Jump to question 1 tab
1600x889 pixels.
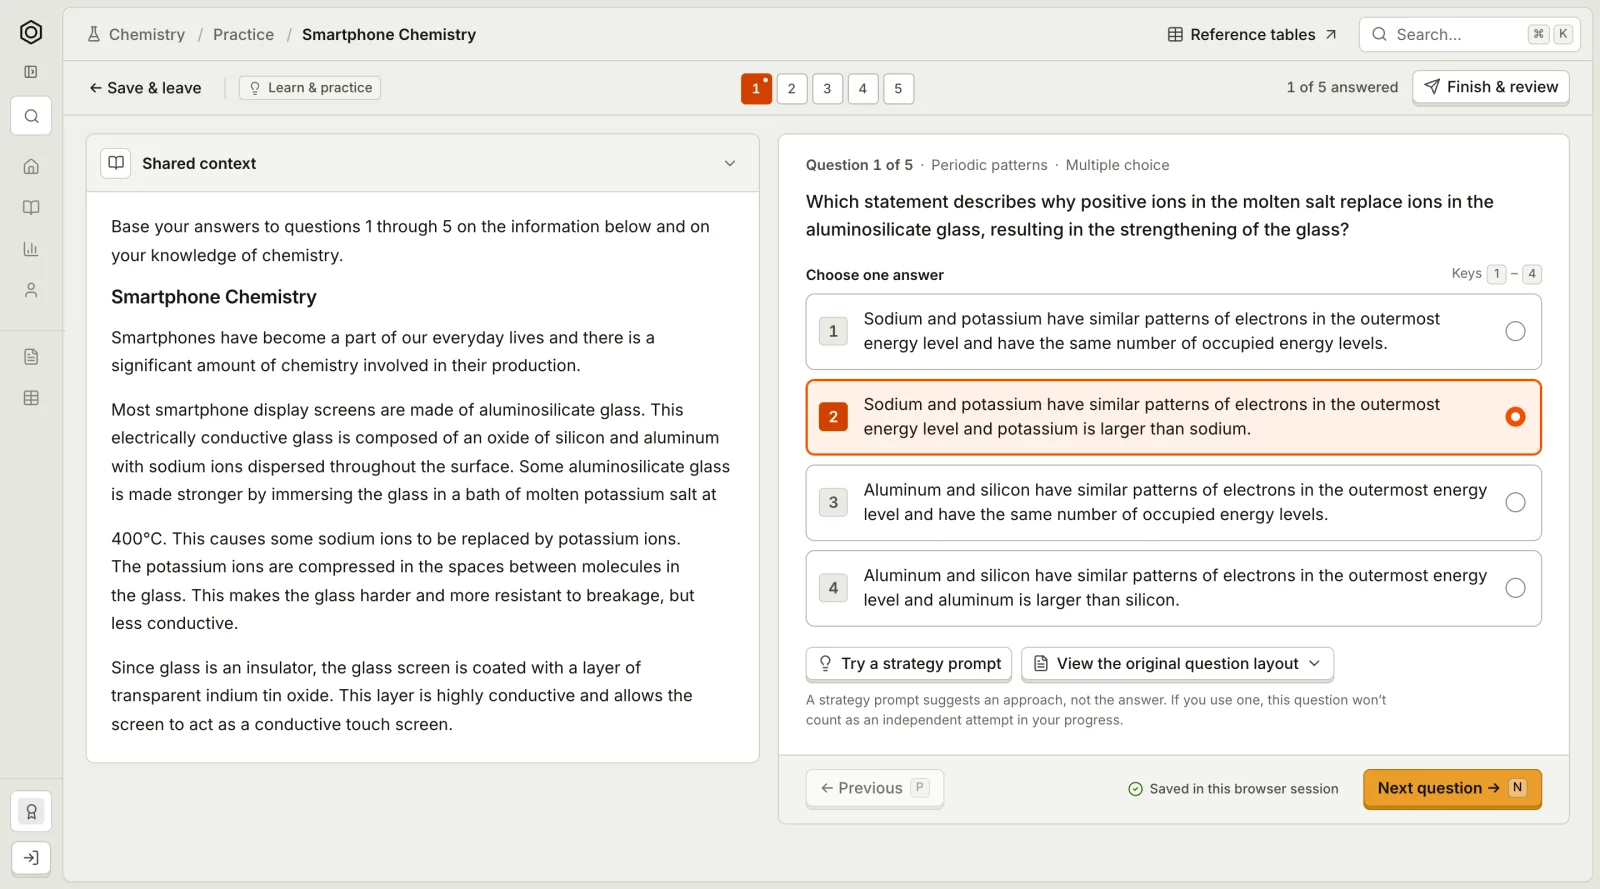[x=756, y=89]
